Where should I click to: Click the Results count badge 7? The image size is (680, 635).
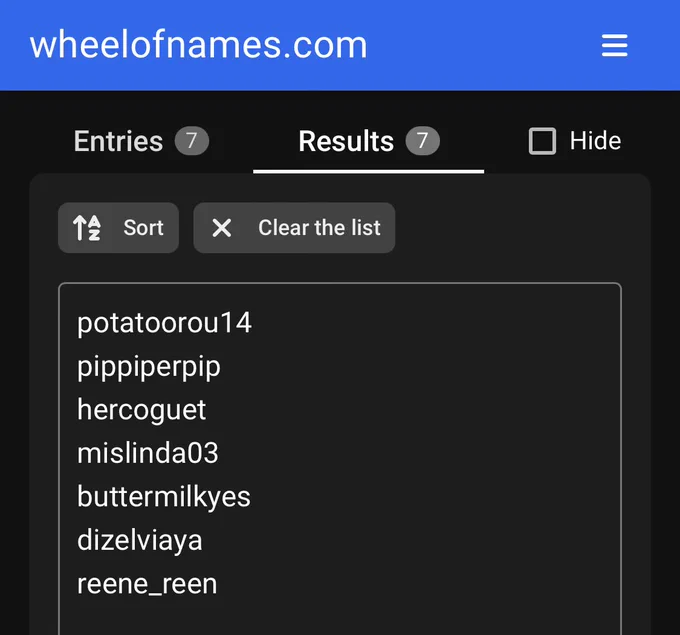(x=422, y=141)
